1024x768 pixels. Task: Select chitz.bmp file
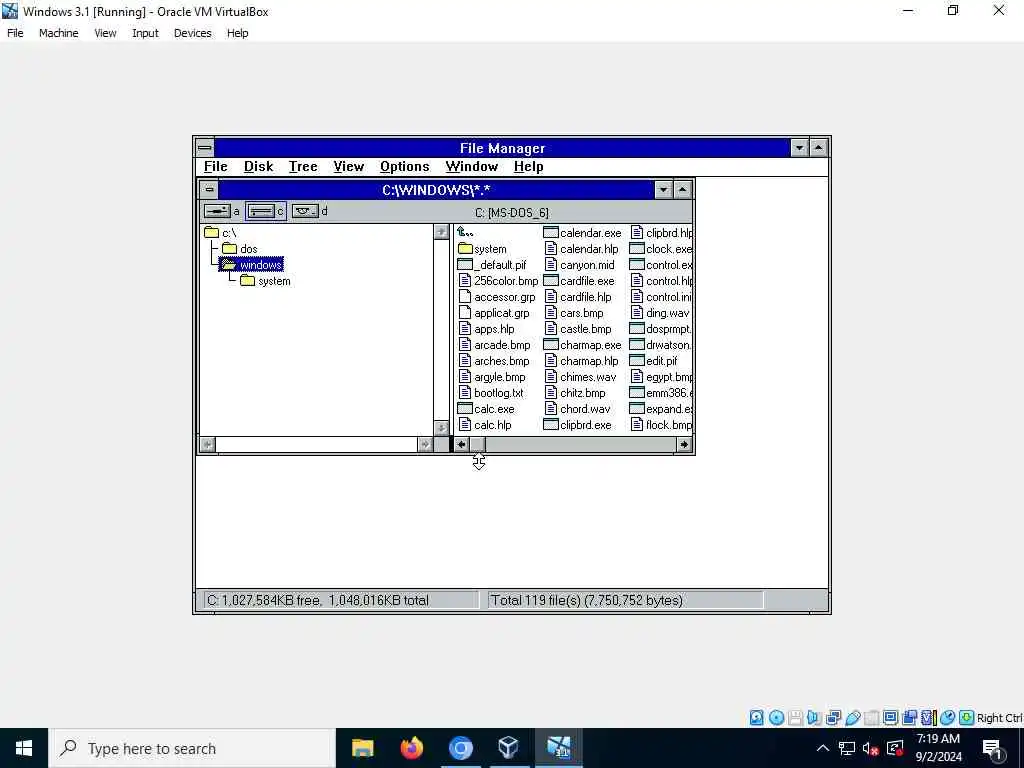point(575,393)
